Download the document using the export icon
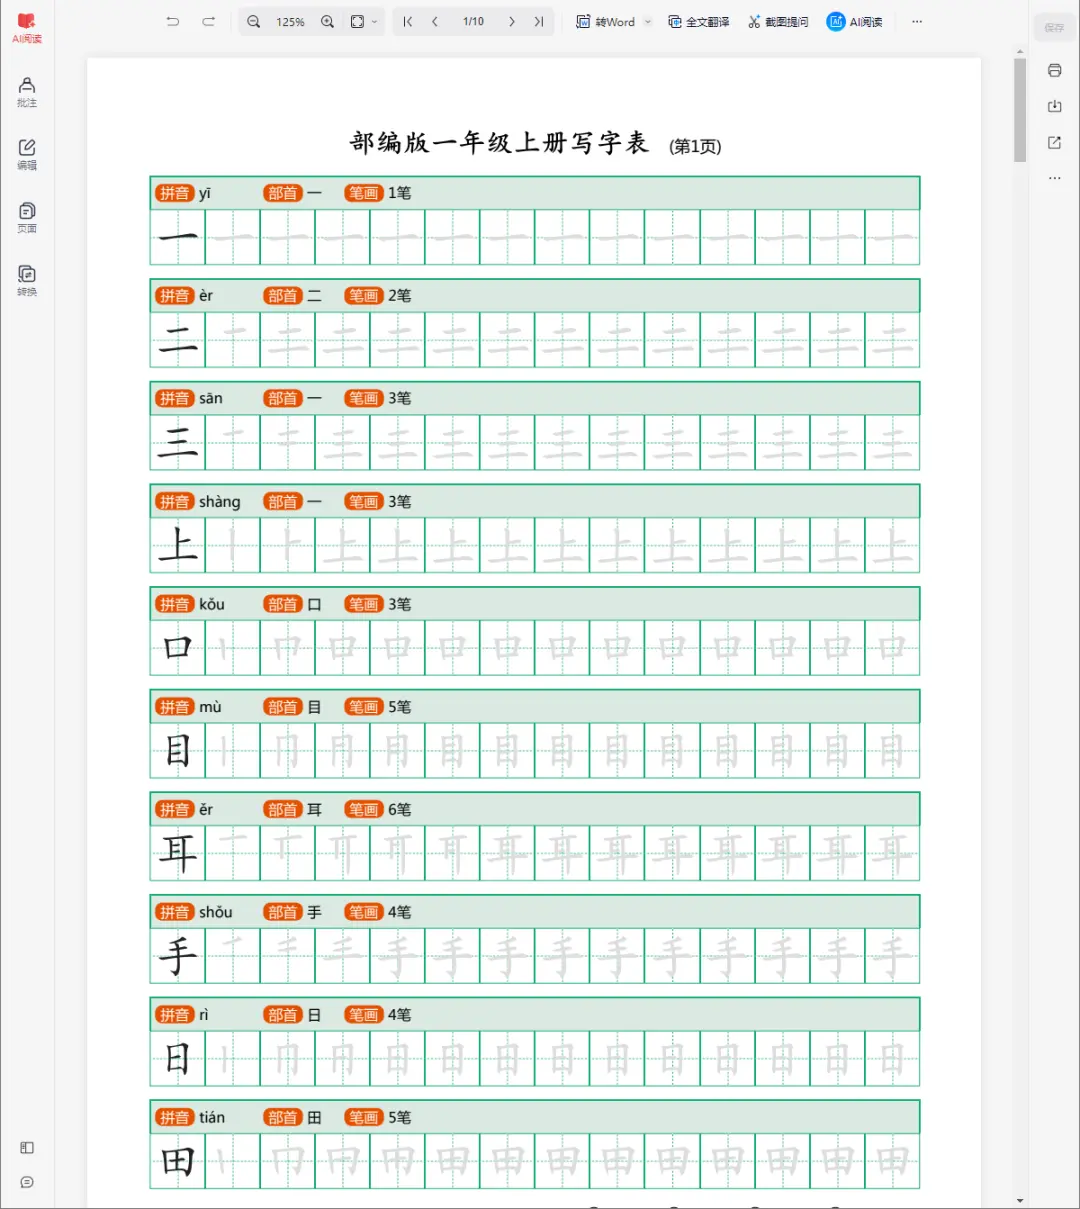Screen dimensions: 1080x1209 pos(1054,106)
